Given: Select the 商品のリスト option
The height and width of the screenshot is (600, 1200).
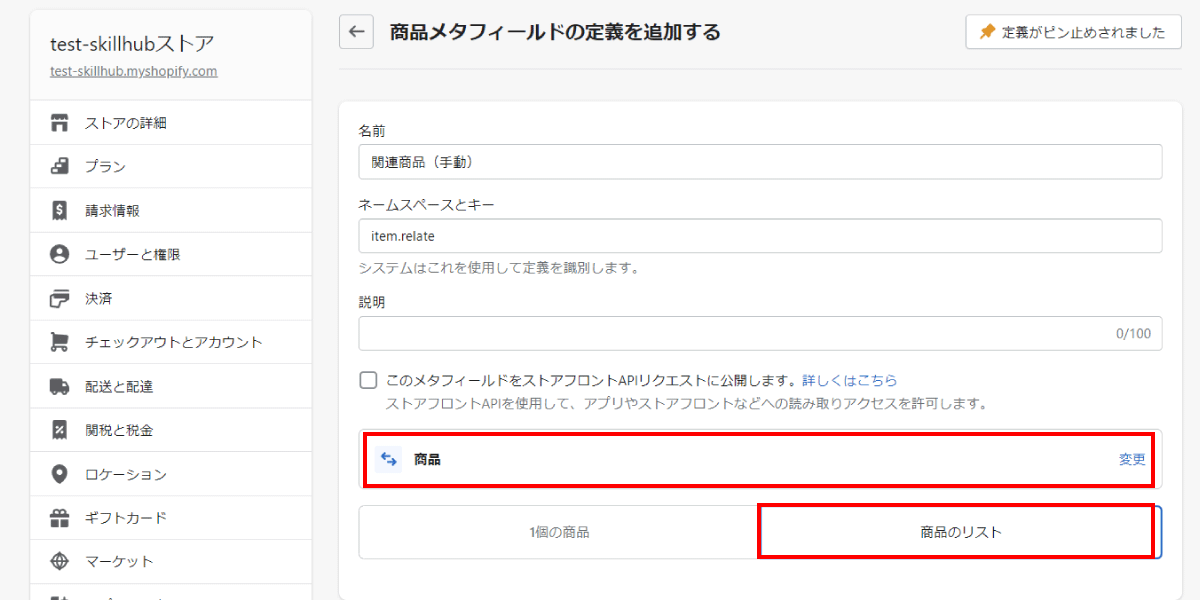Looking at the screenshot, I should pos(961,532).
